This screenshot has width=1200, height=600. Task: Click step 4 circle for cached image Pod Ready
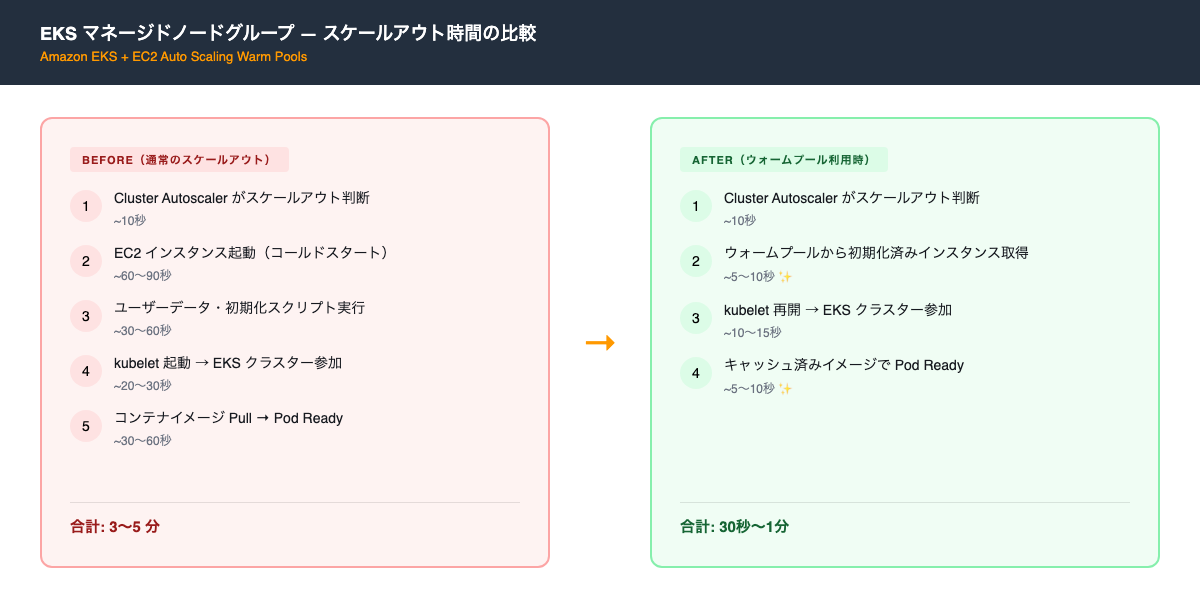point(696,372)
